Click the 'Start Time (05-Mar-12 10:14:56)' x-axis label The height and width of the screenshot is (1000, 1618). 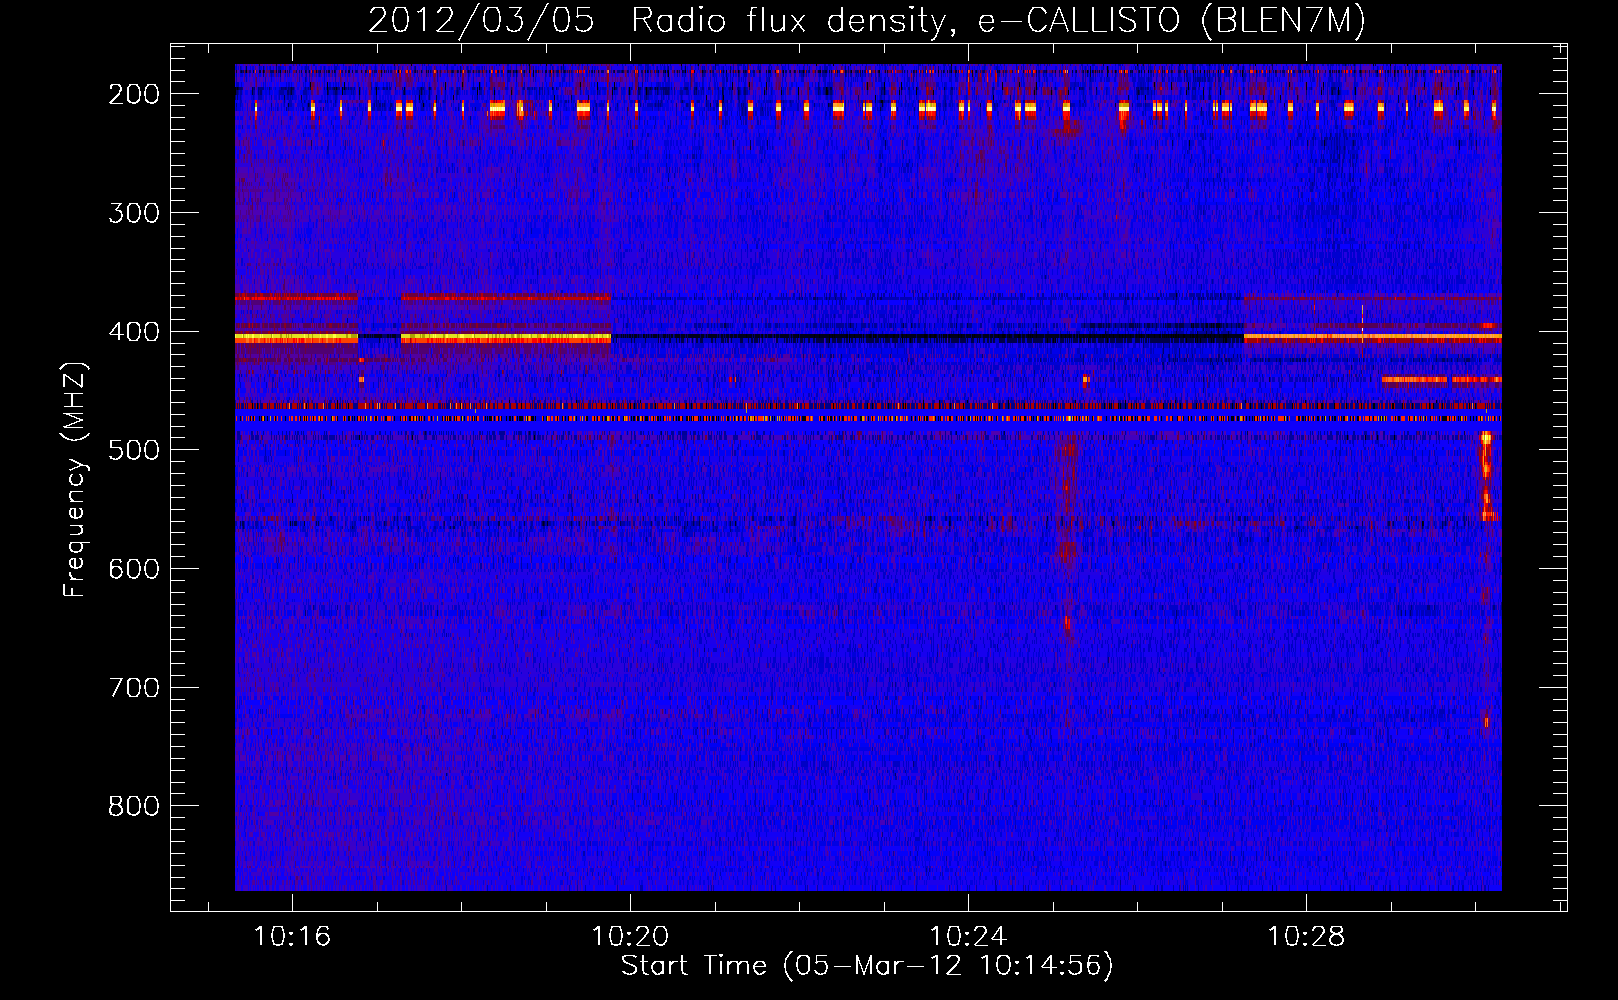pyautogui.click(x=867, y=966)
